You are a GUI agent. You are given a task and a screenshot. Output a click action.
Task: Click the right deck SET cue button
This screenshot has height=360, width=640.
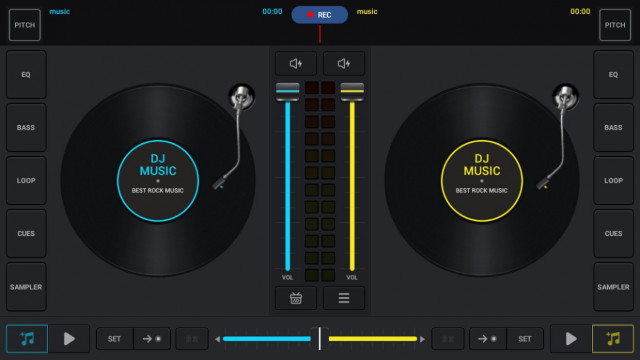[525, 339]
